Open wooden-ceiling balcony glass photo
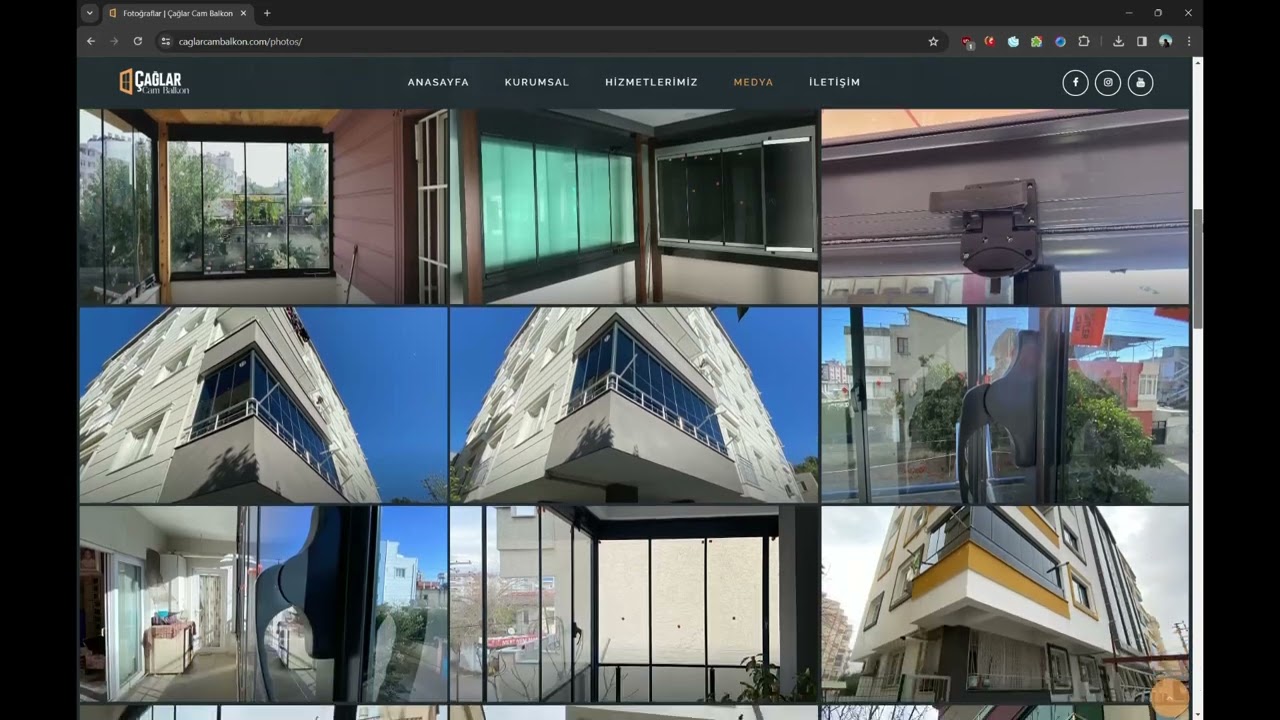 [263, 207]
